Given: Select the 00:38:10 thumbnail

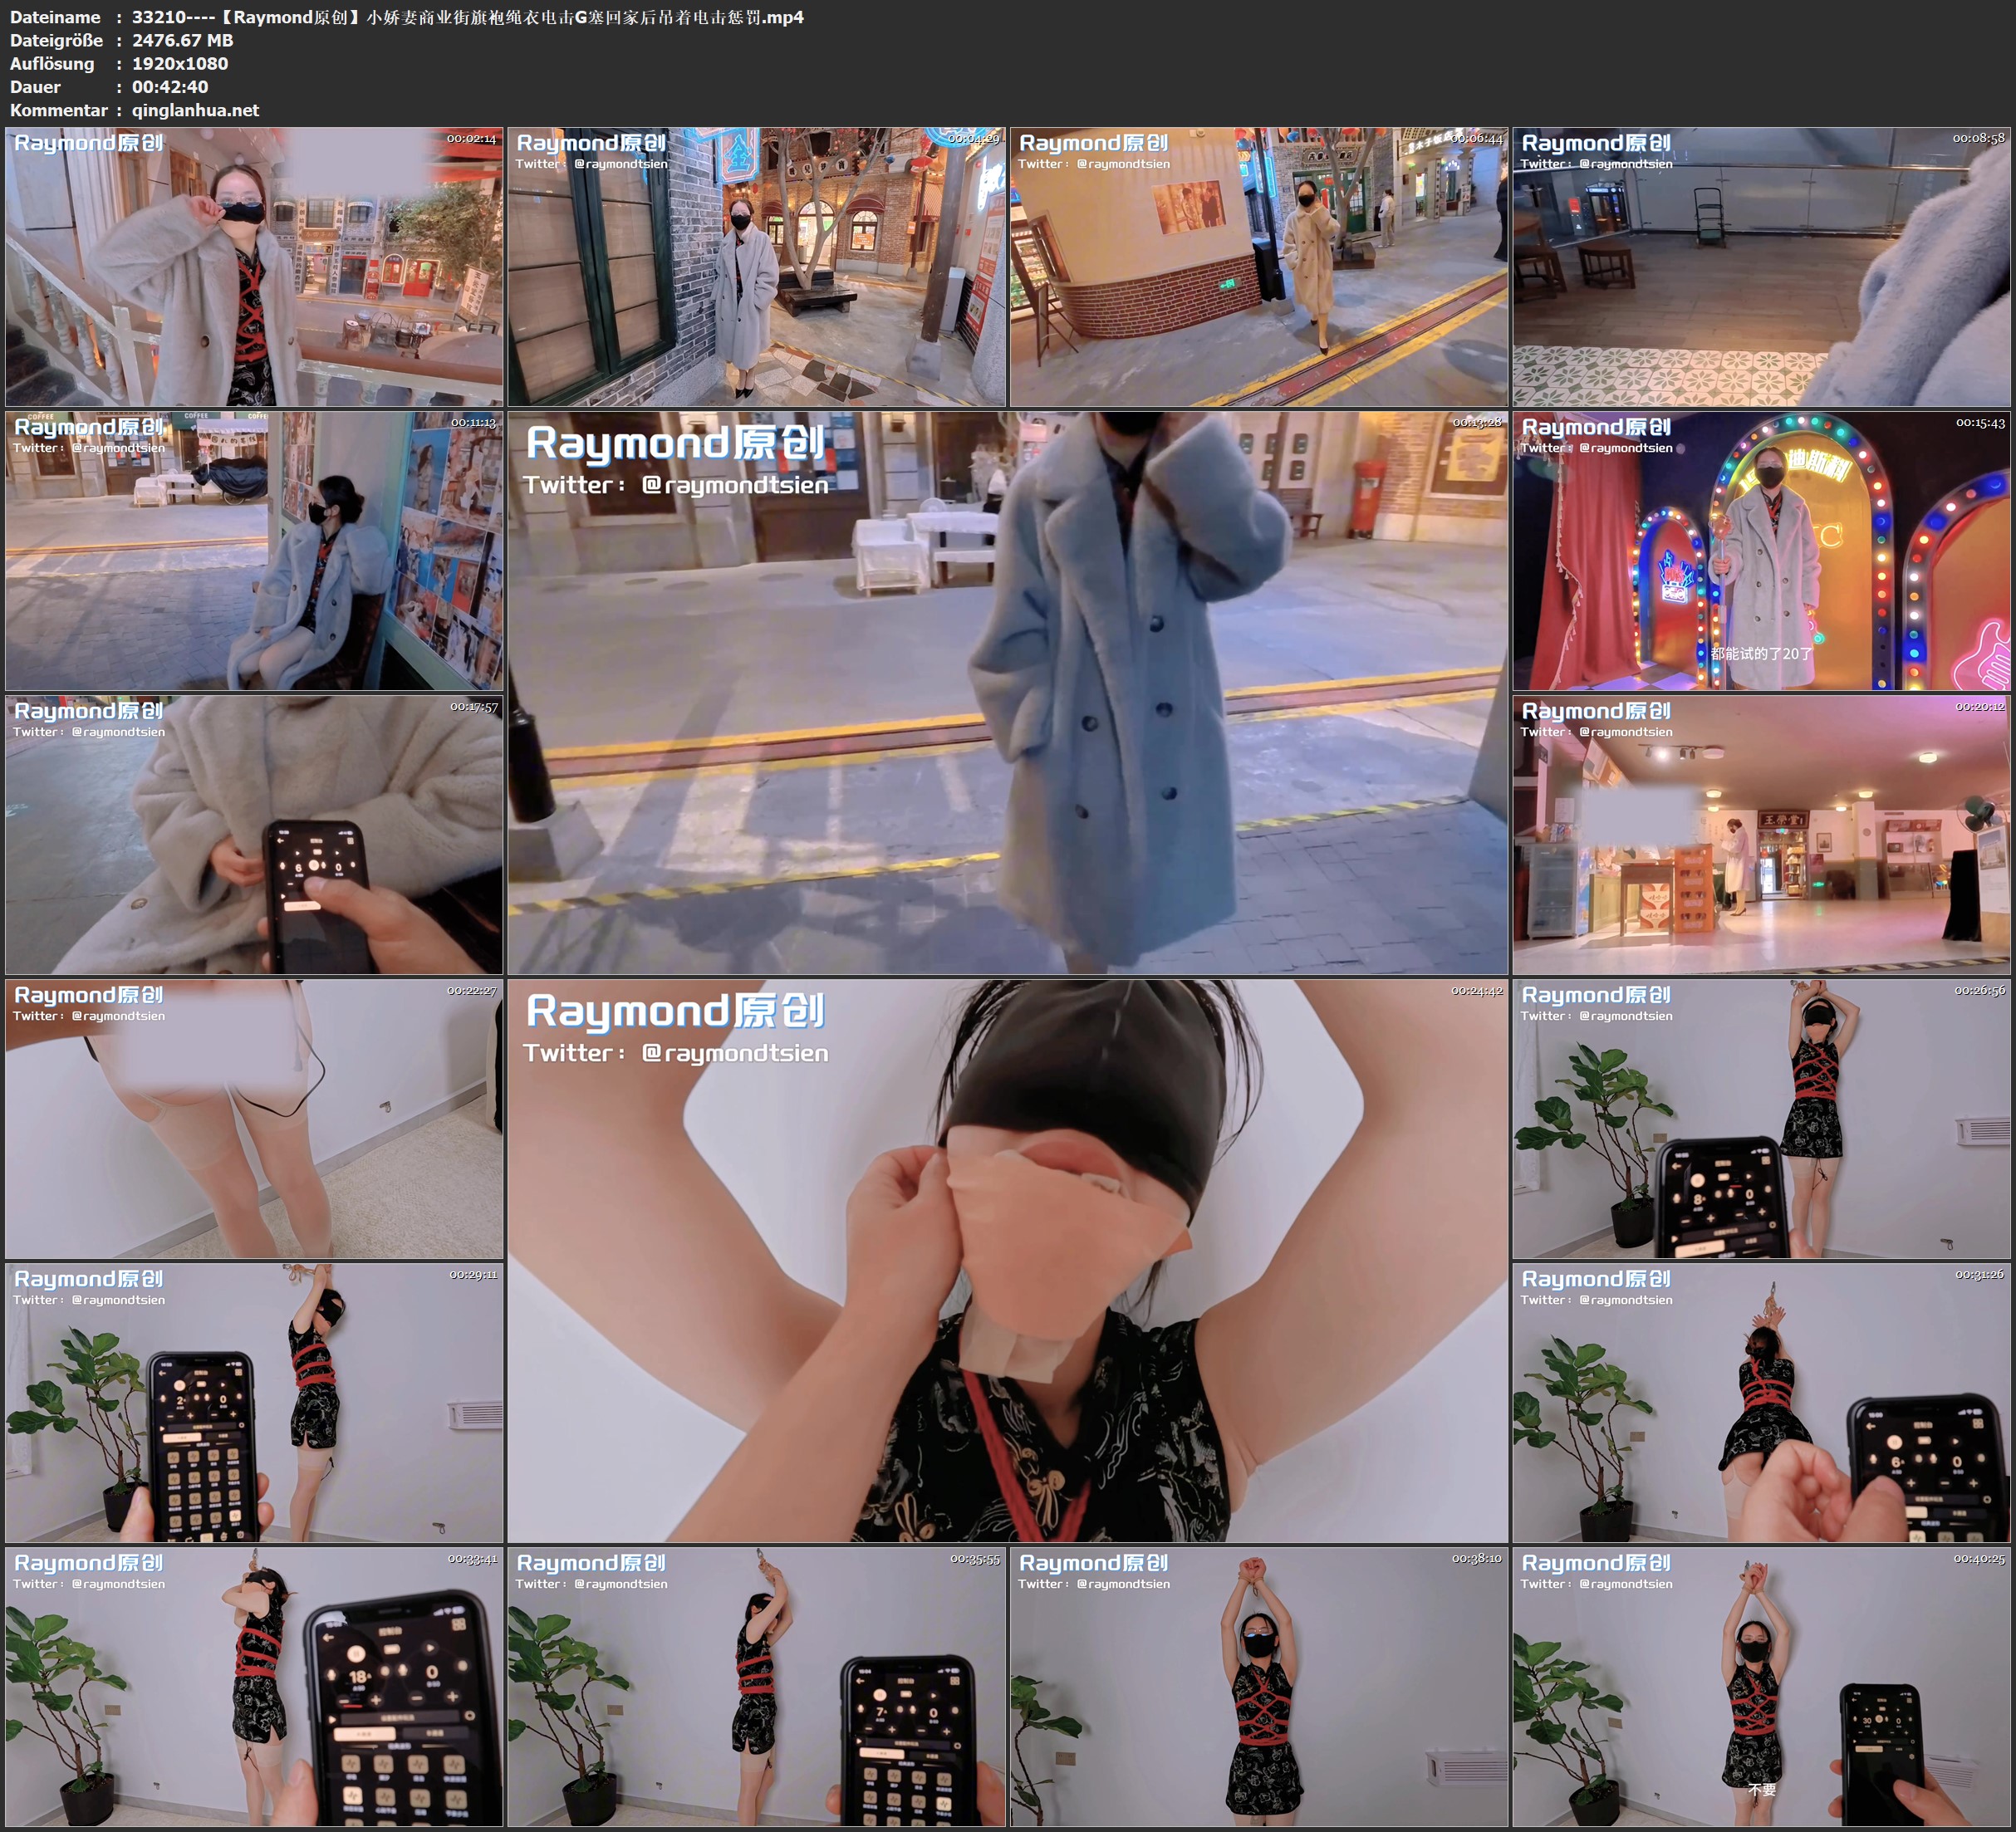Looking at the screenshot, I should pos(1258,1686).
